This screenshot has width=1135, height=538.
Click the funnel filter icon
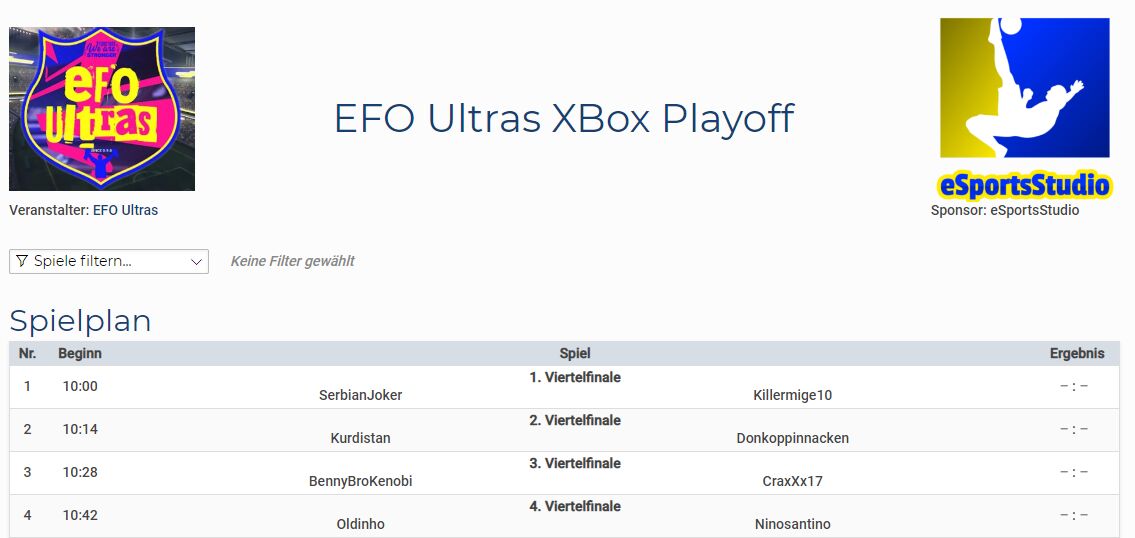point(22,261)
